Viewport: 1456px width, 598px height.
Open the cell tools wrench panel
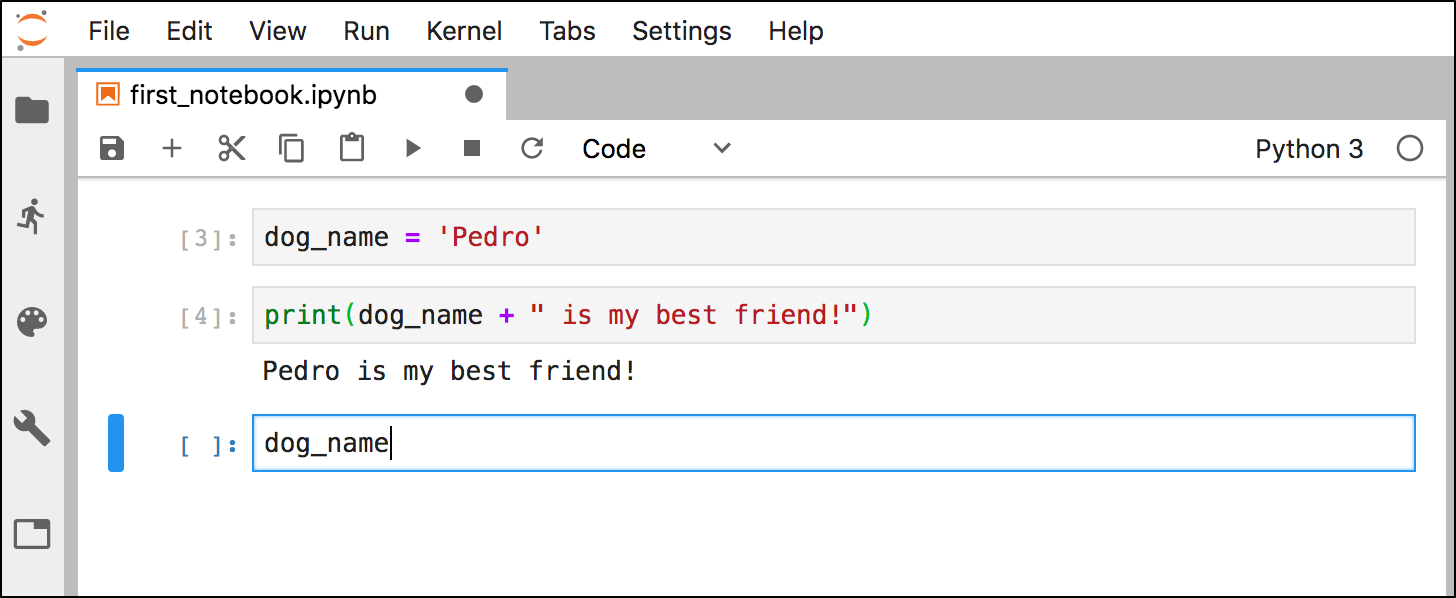point(33,428)
